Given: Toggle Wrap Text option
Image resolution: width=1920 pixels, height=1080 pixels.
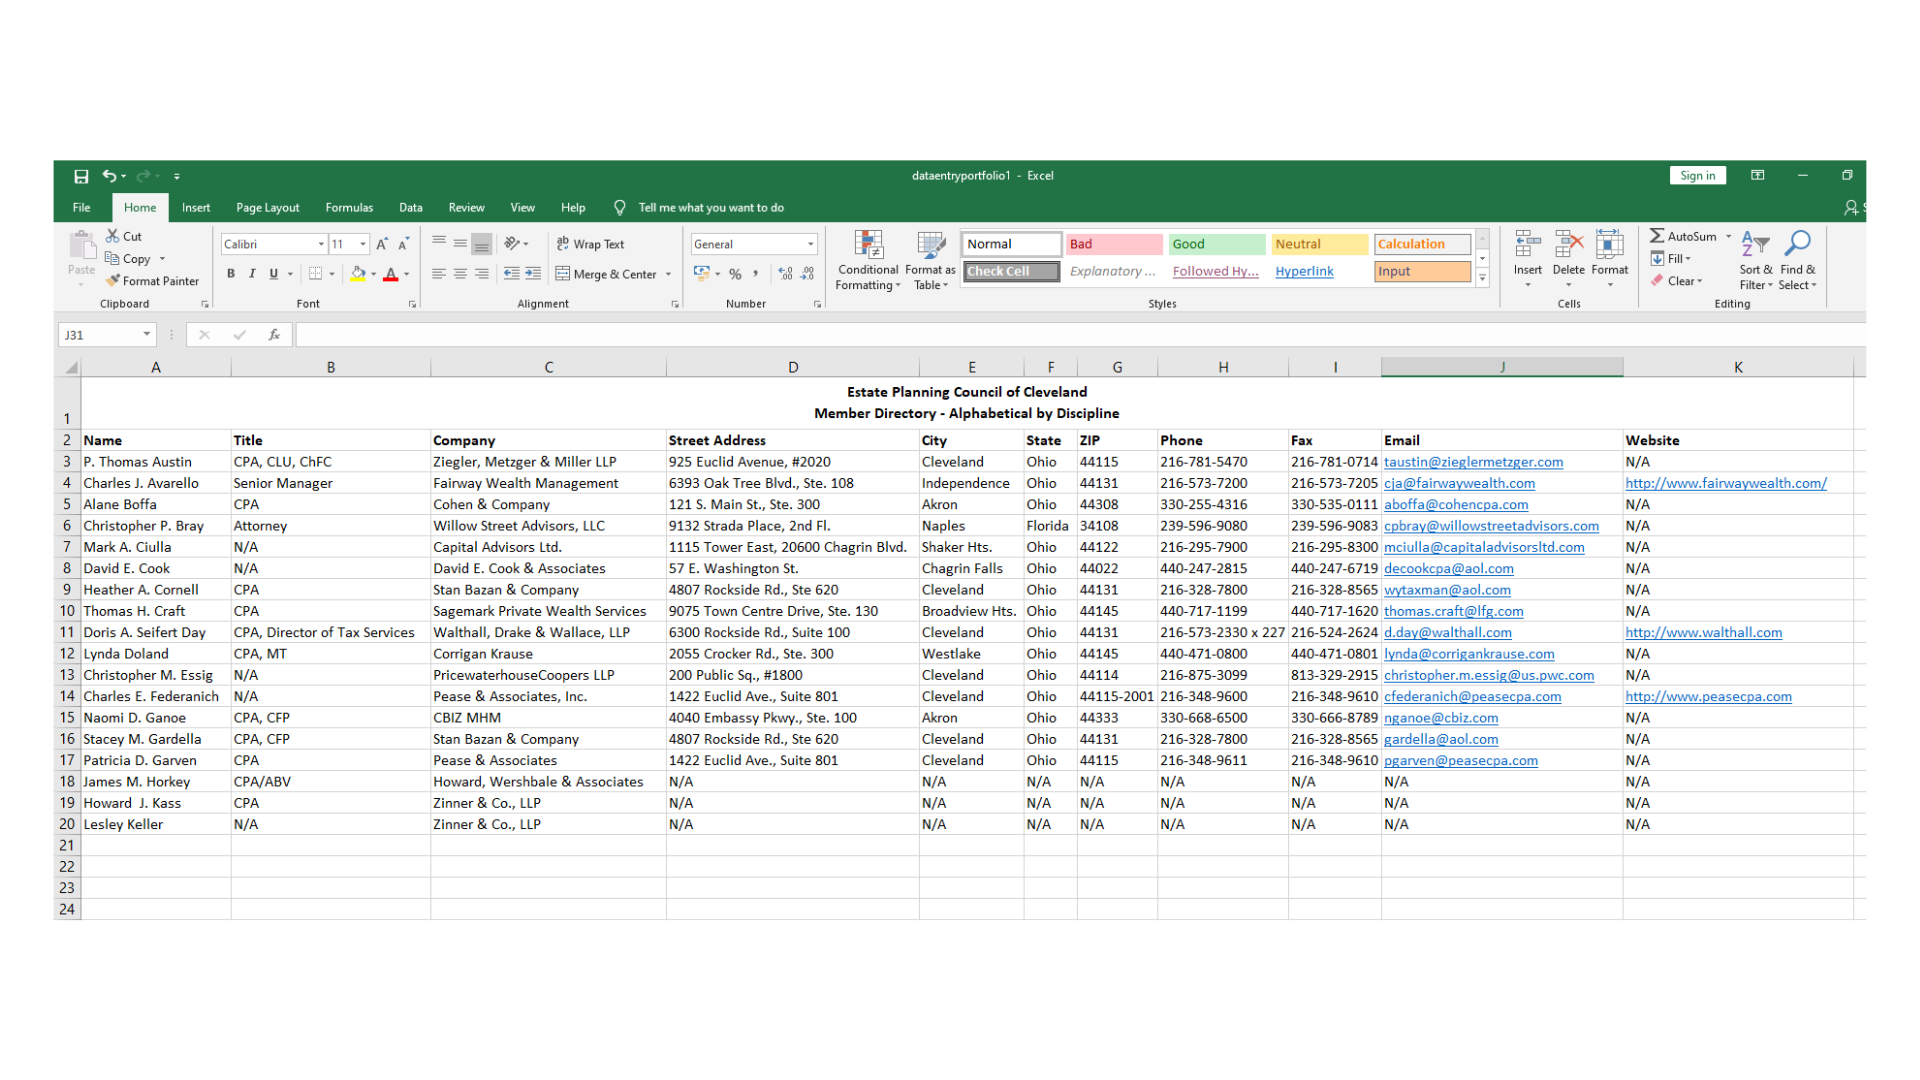Looking at the screenshot, I should pos(590,244).
